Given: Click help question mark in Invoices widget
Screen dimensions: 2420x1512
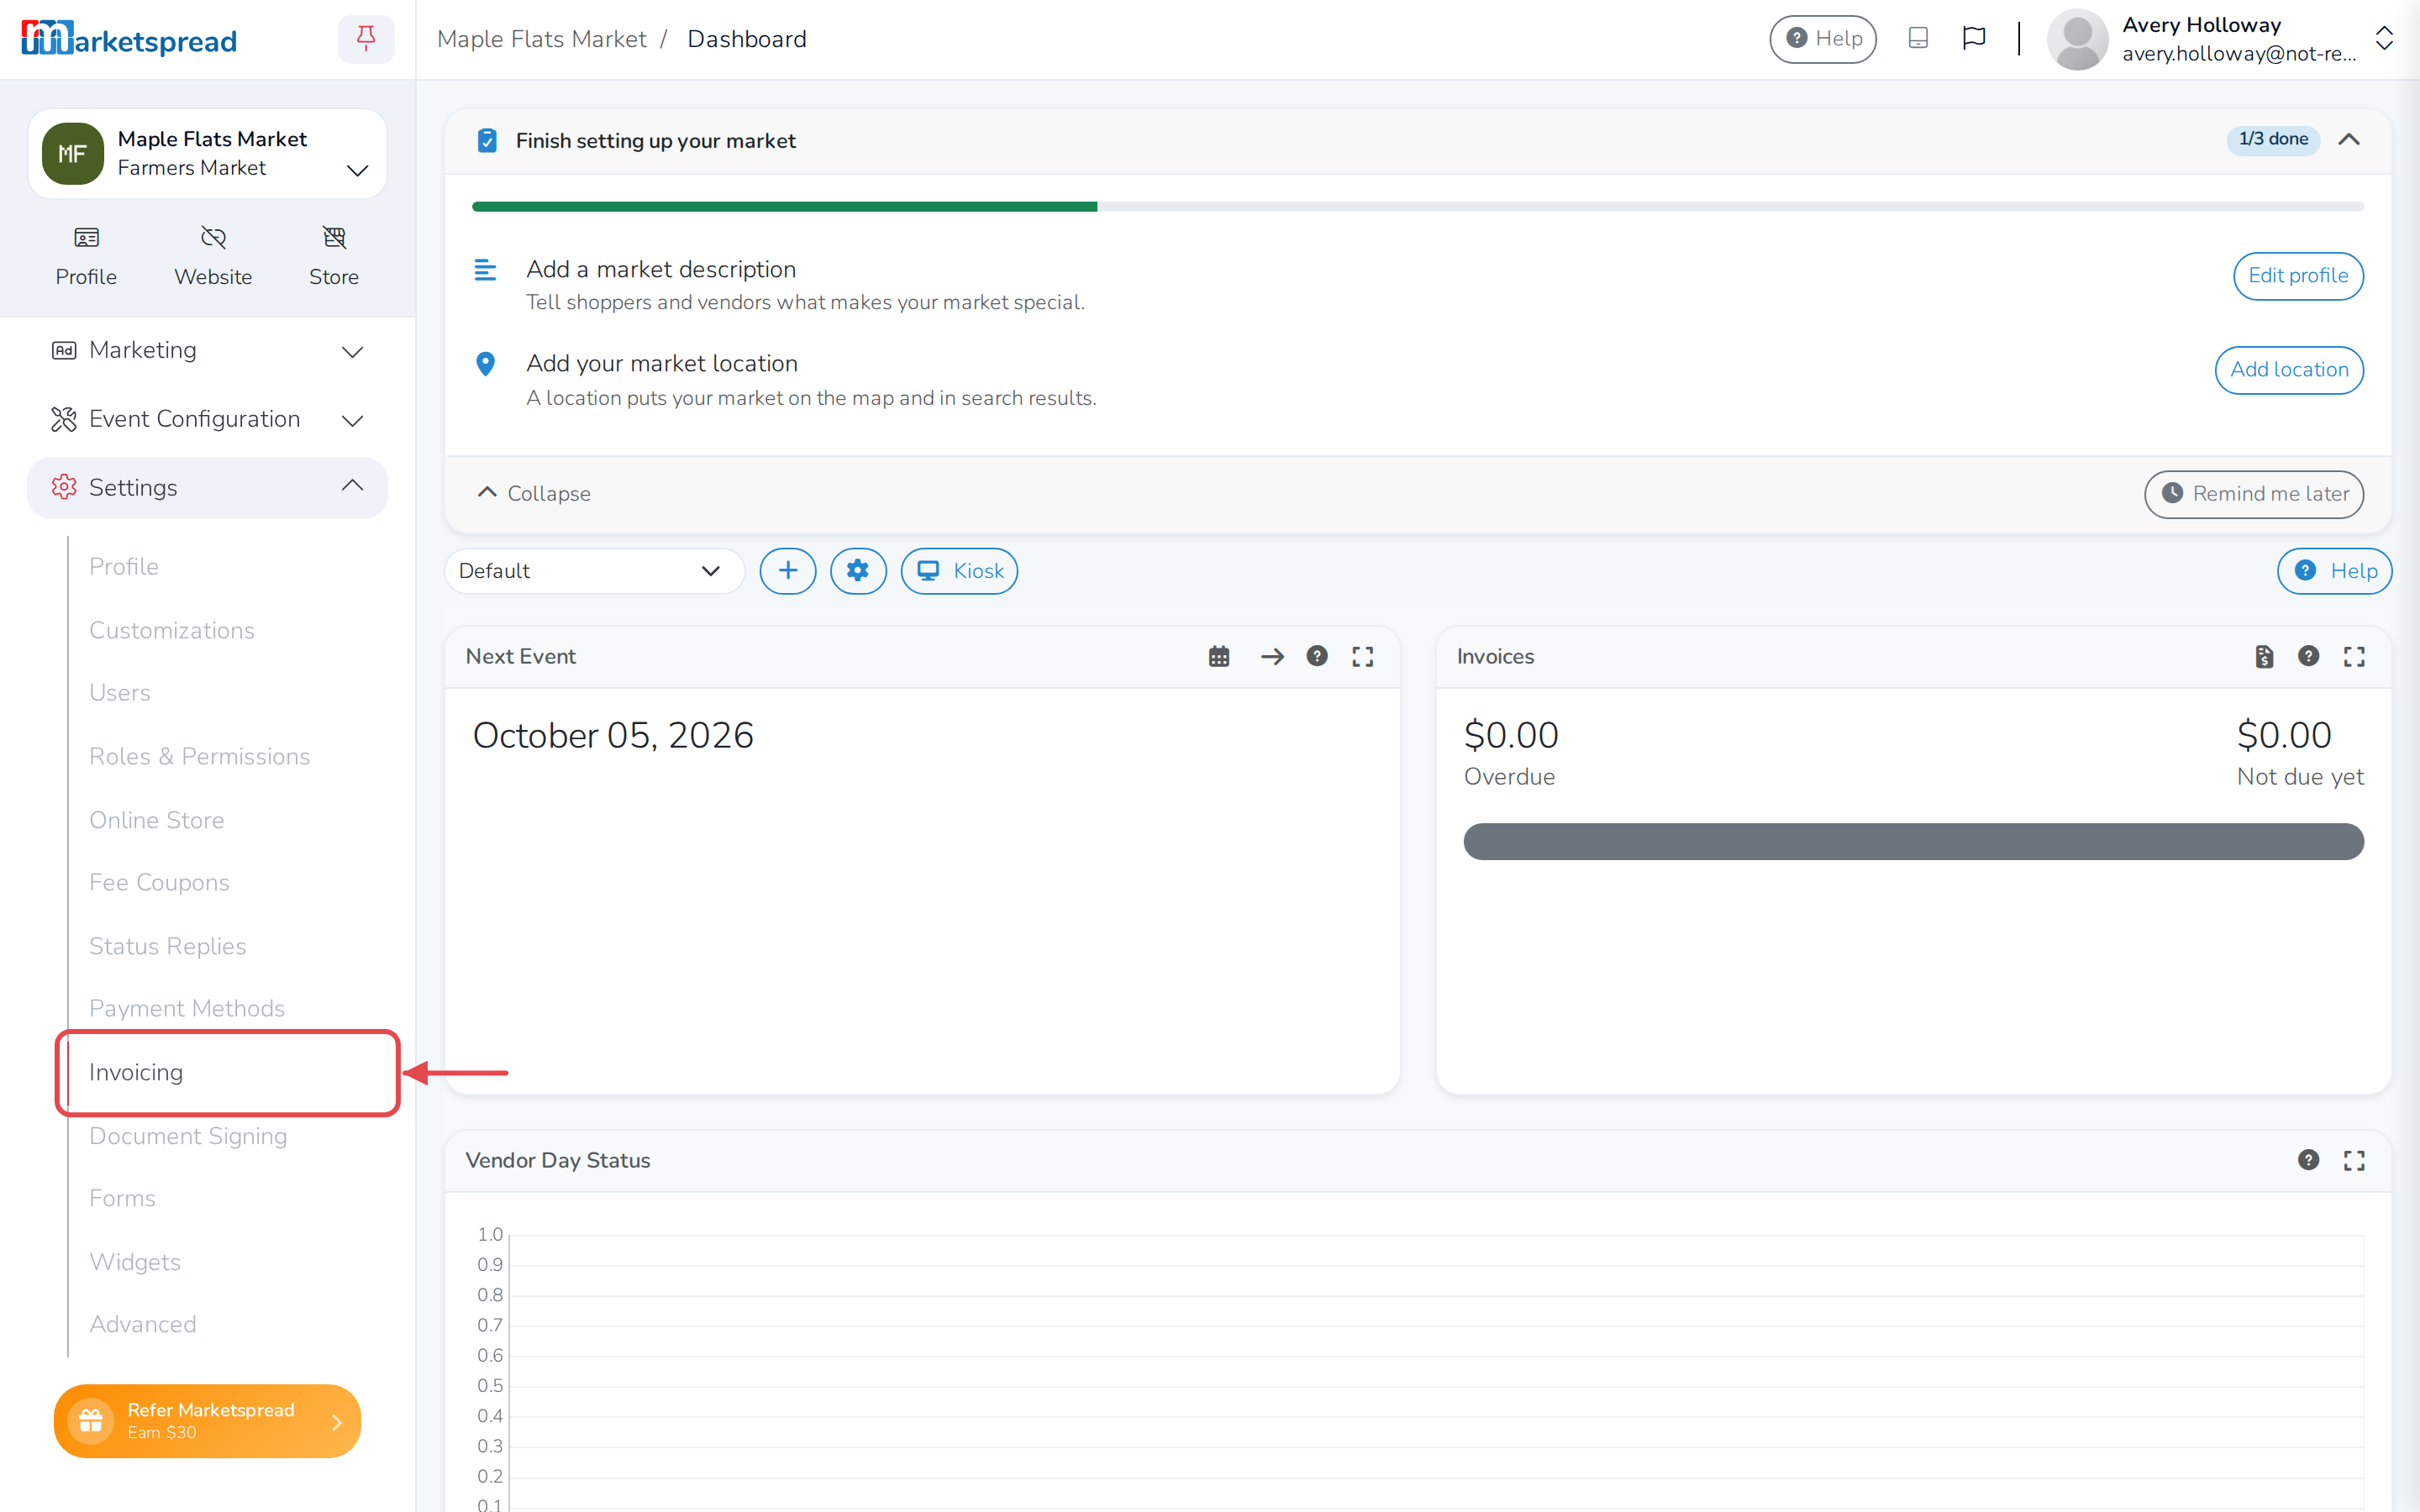Looking at the screenshot, I should click(2308, 657).
